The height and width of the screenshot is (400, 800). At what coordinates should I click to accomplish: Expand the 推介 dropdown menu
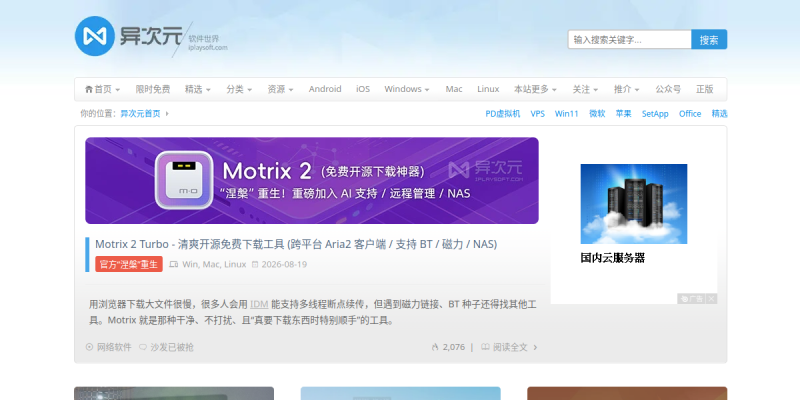637,90
